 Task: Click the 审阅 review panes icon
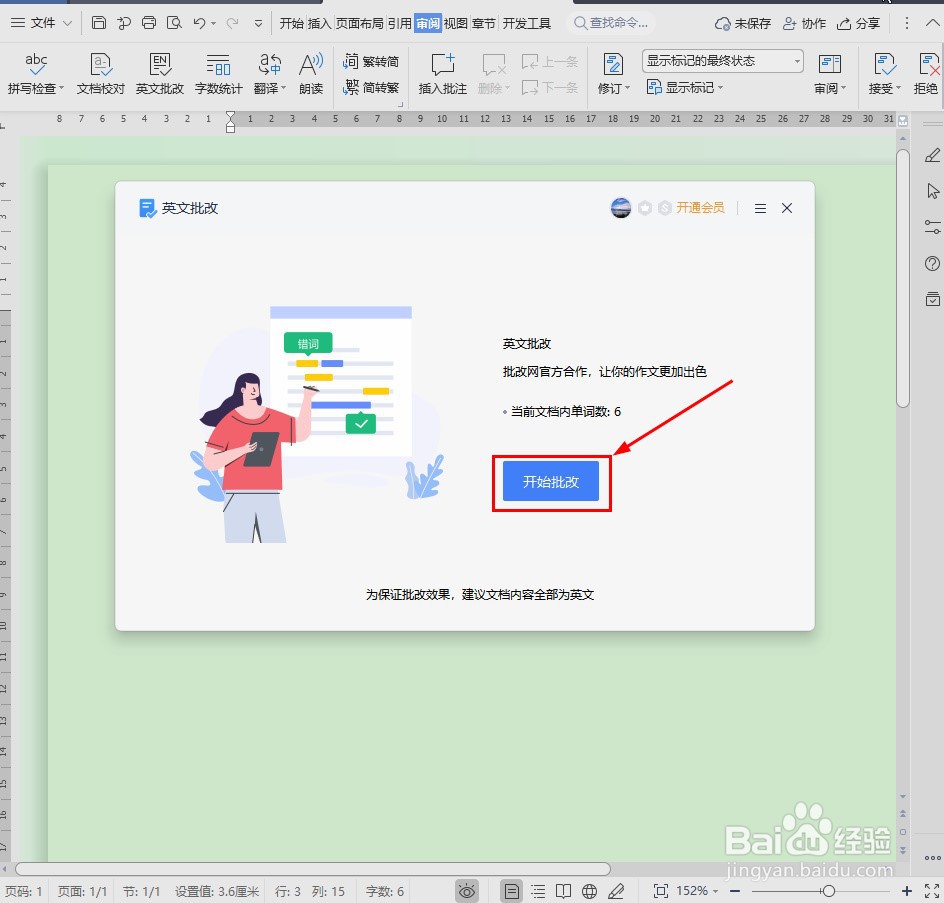pos(828,70)
